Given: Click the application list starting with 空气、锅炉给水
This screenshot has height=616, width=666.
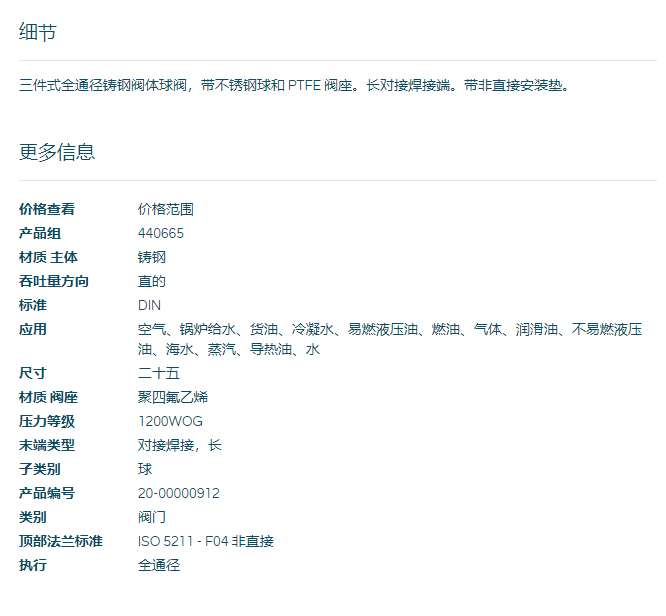Looking at the screenshot, I should point(390,339).
